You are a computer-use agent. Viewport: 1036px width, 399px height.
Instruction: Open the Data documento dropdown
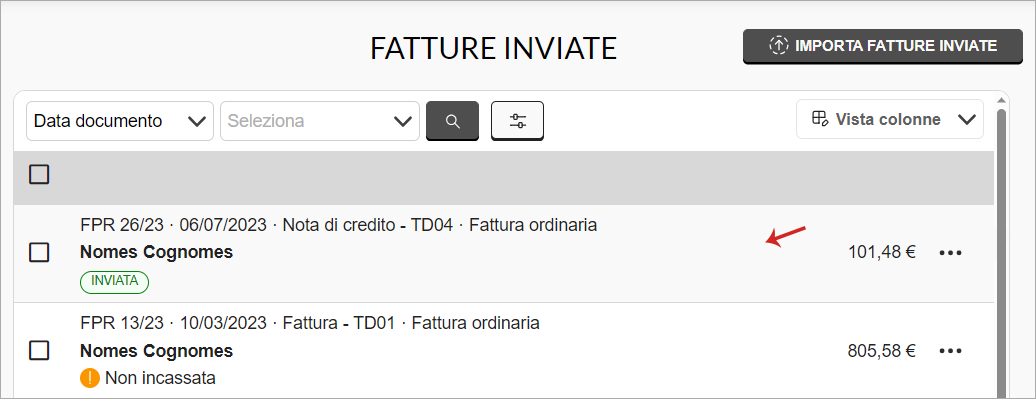(120, 121)
